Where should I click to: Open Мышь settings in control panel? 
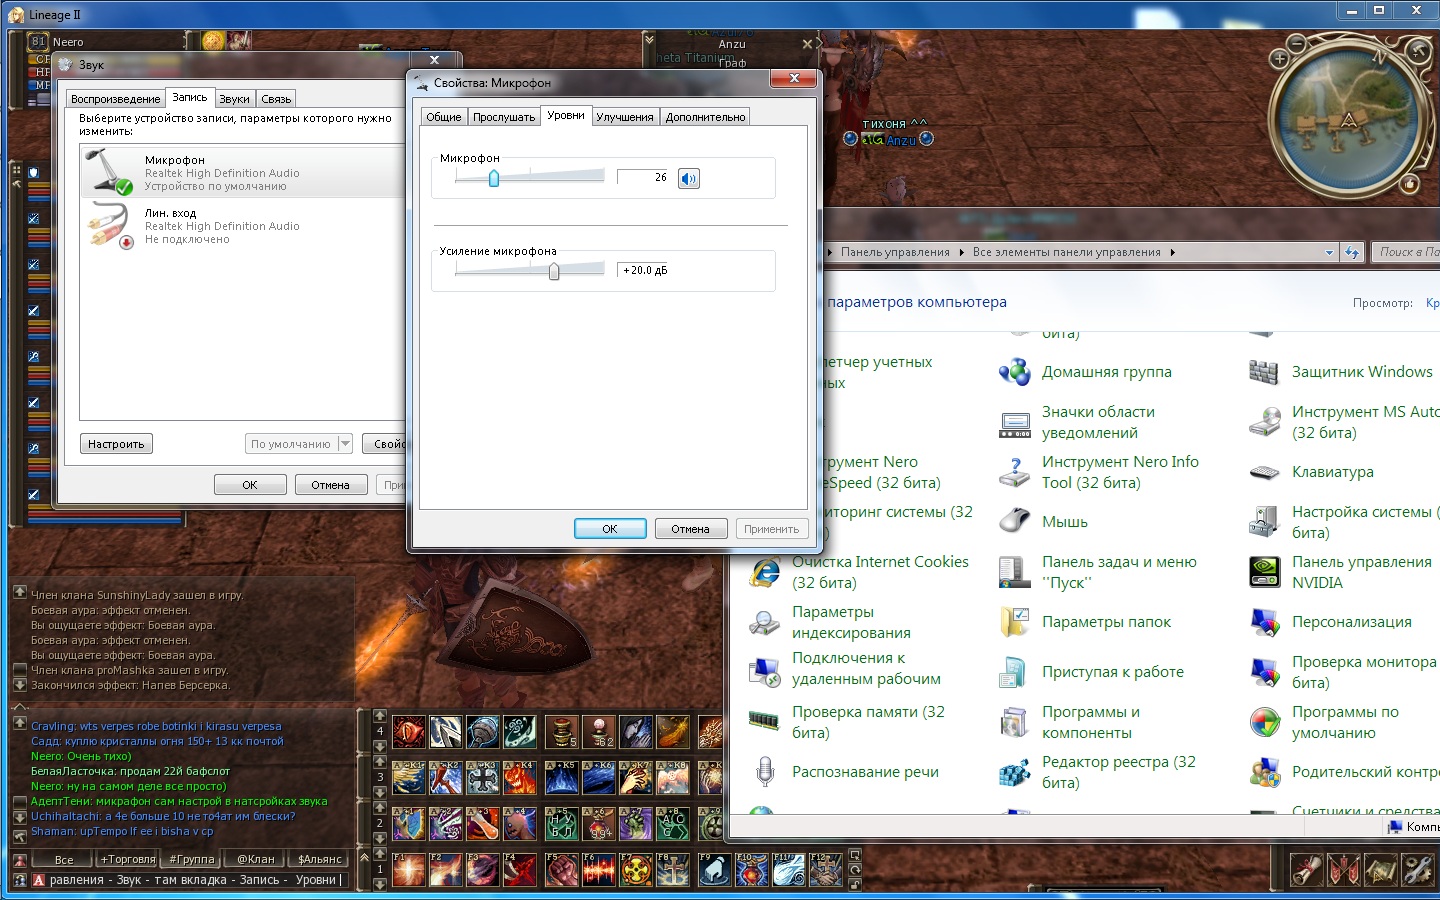coord(1043,522)
